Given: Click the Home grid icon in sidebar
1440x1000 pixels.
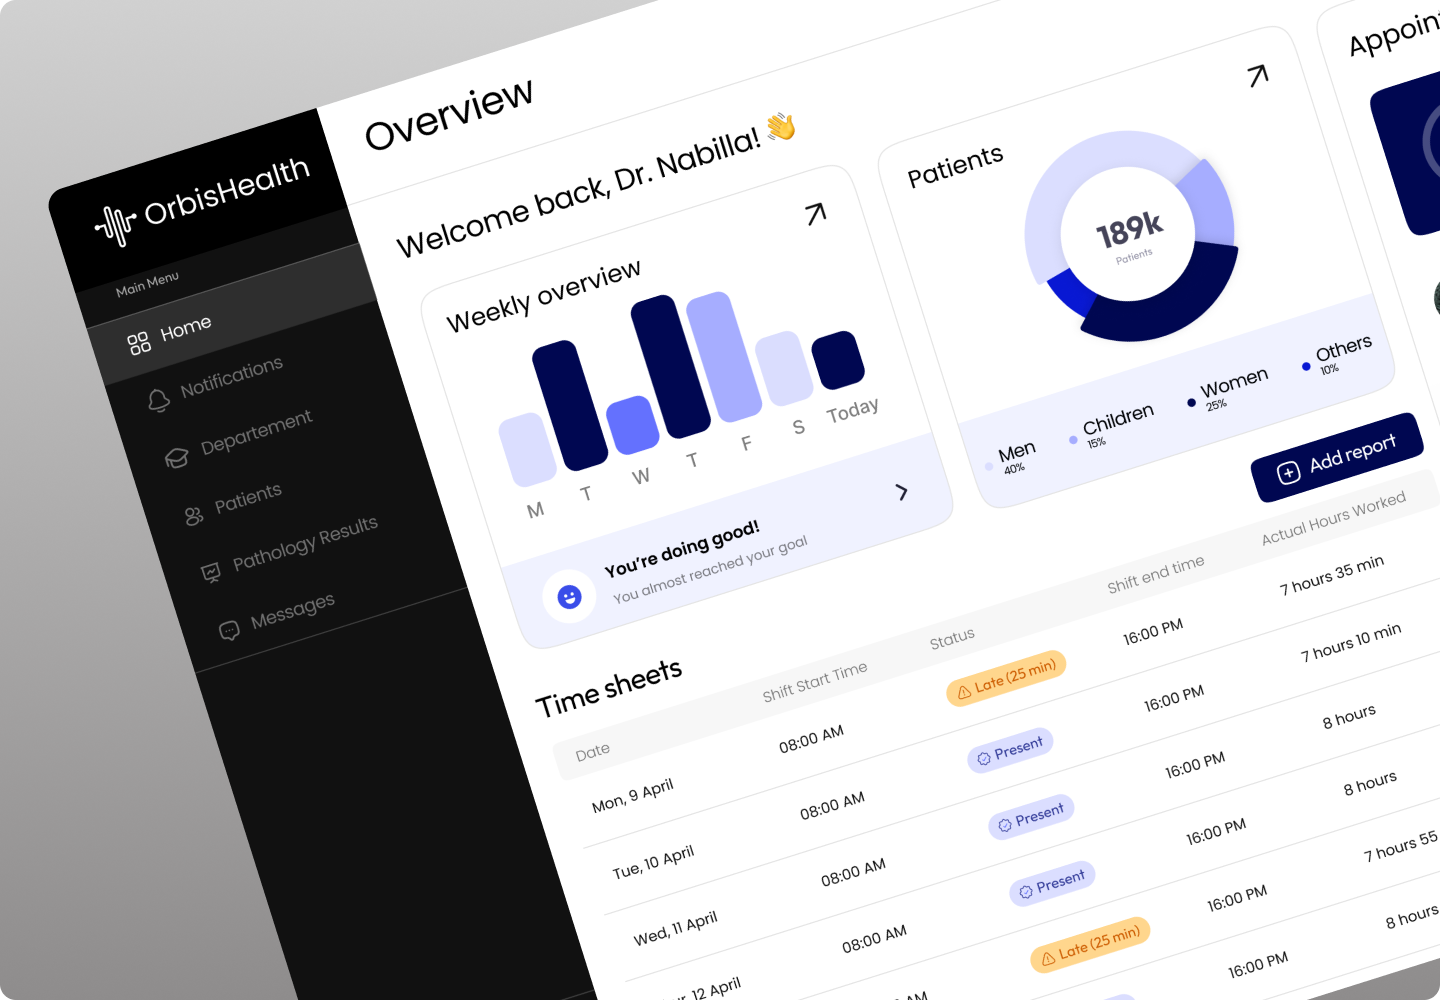Looking at the screenshot, I should 139,343.
